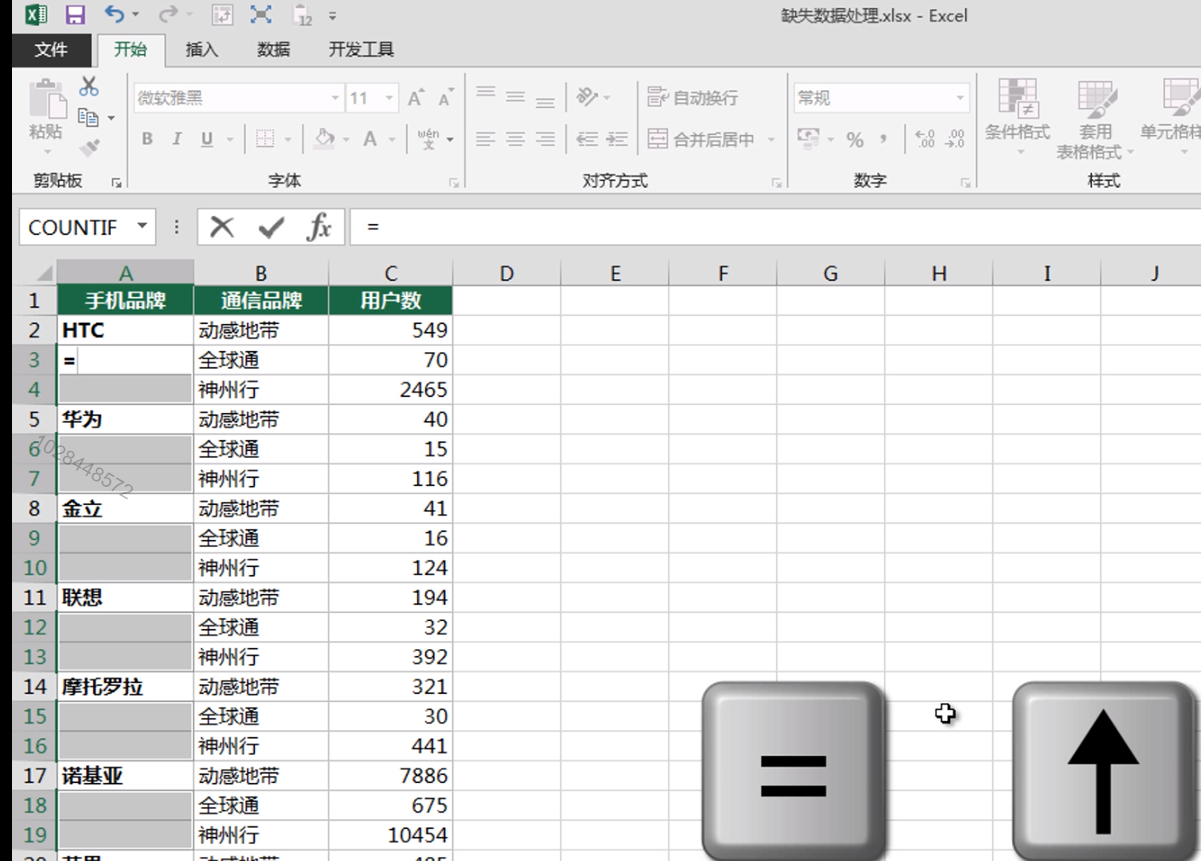
Task: Open the number format dropdown showing 常规
Action: pyautogui.click(x=960, y=97)
